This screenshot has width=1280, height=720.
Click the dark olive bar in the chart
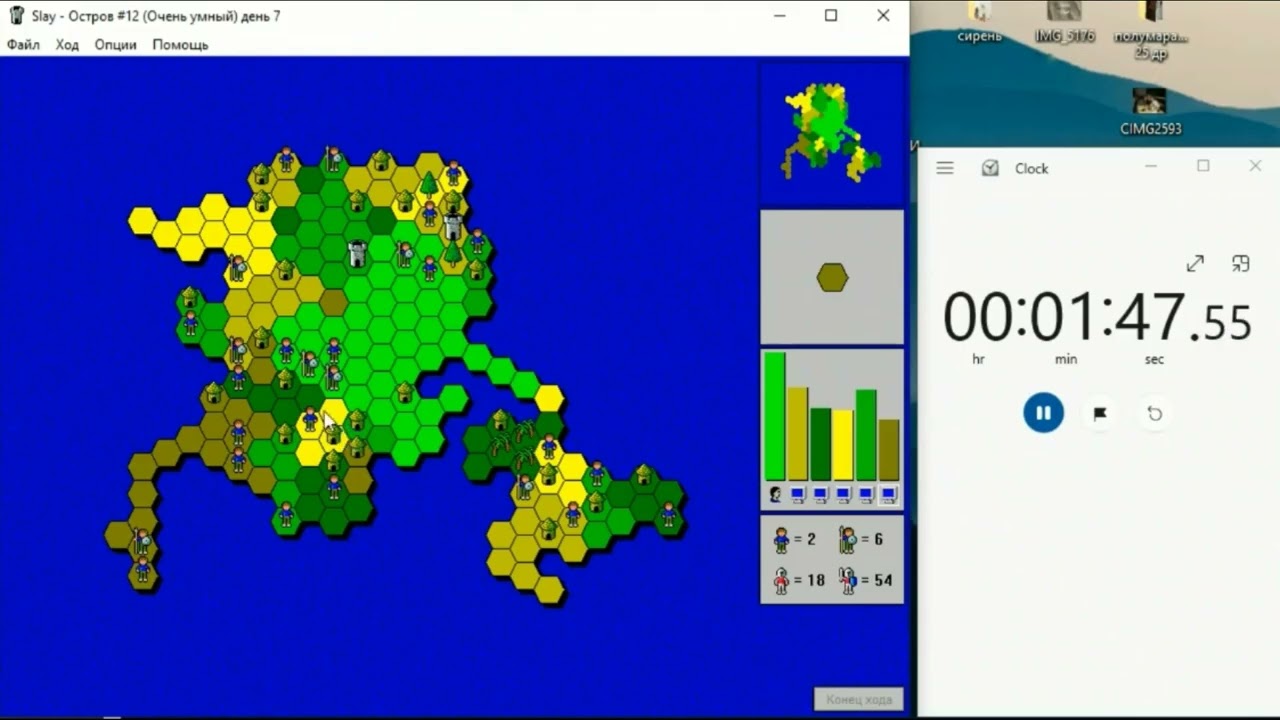click(x=889, y=450)
